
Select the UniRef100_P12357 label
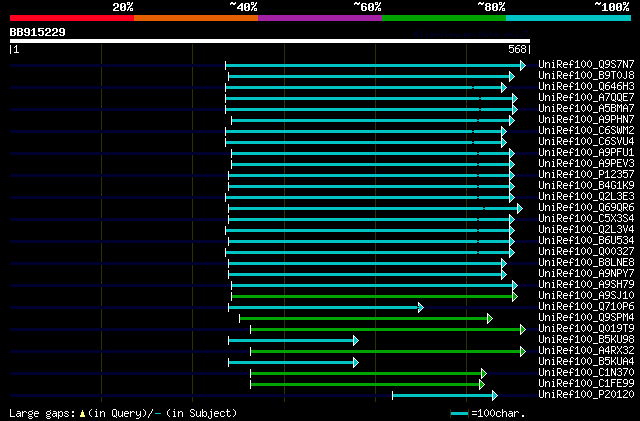click(586, 174)
